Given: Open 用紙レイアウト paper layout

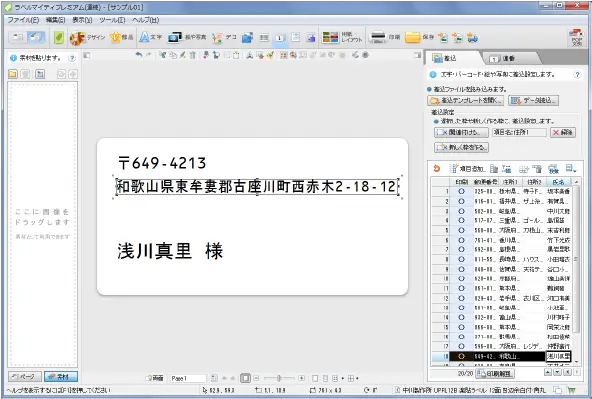Looking at the screenshot, I should click(341, 37).
